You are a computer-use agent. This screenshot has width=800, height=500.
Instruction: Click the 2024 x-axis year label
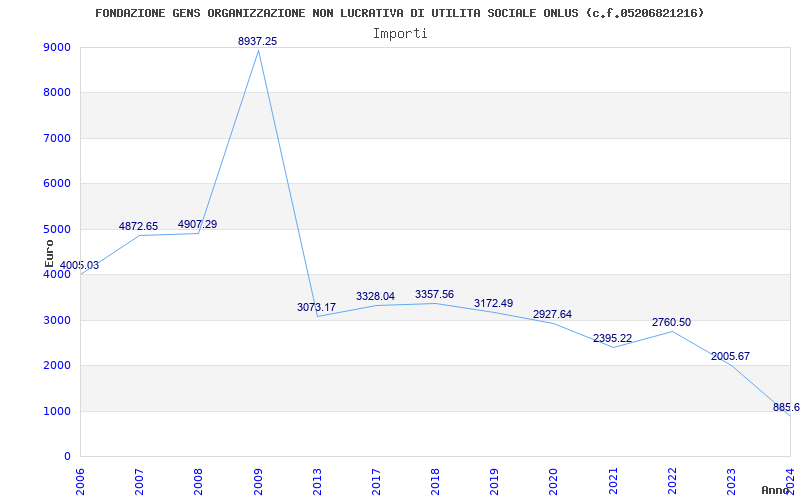790,481
